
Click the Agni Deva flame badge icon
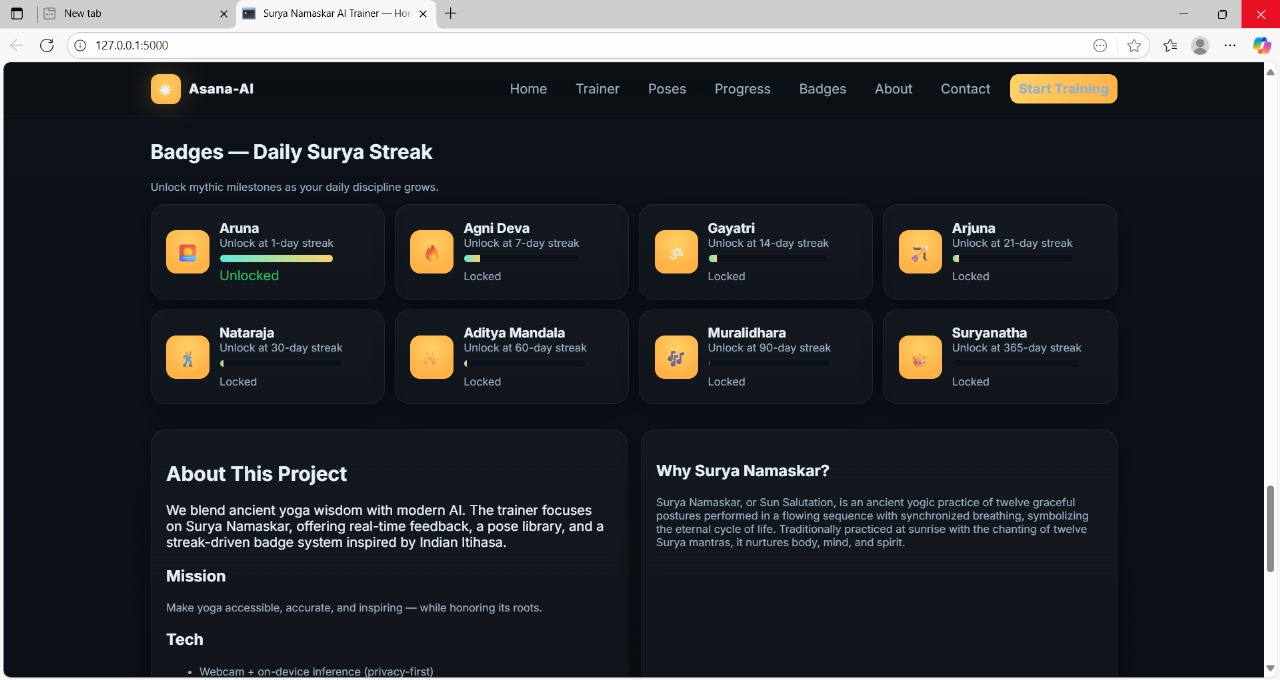432,252
